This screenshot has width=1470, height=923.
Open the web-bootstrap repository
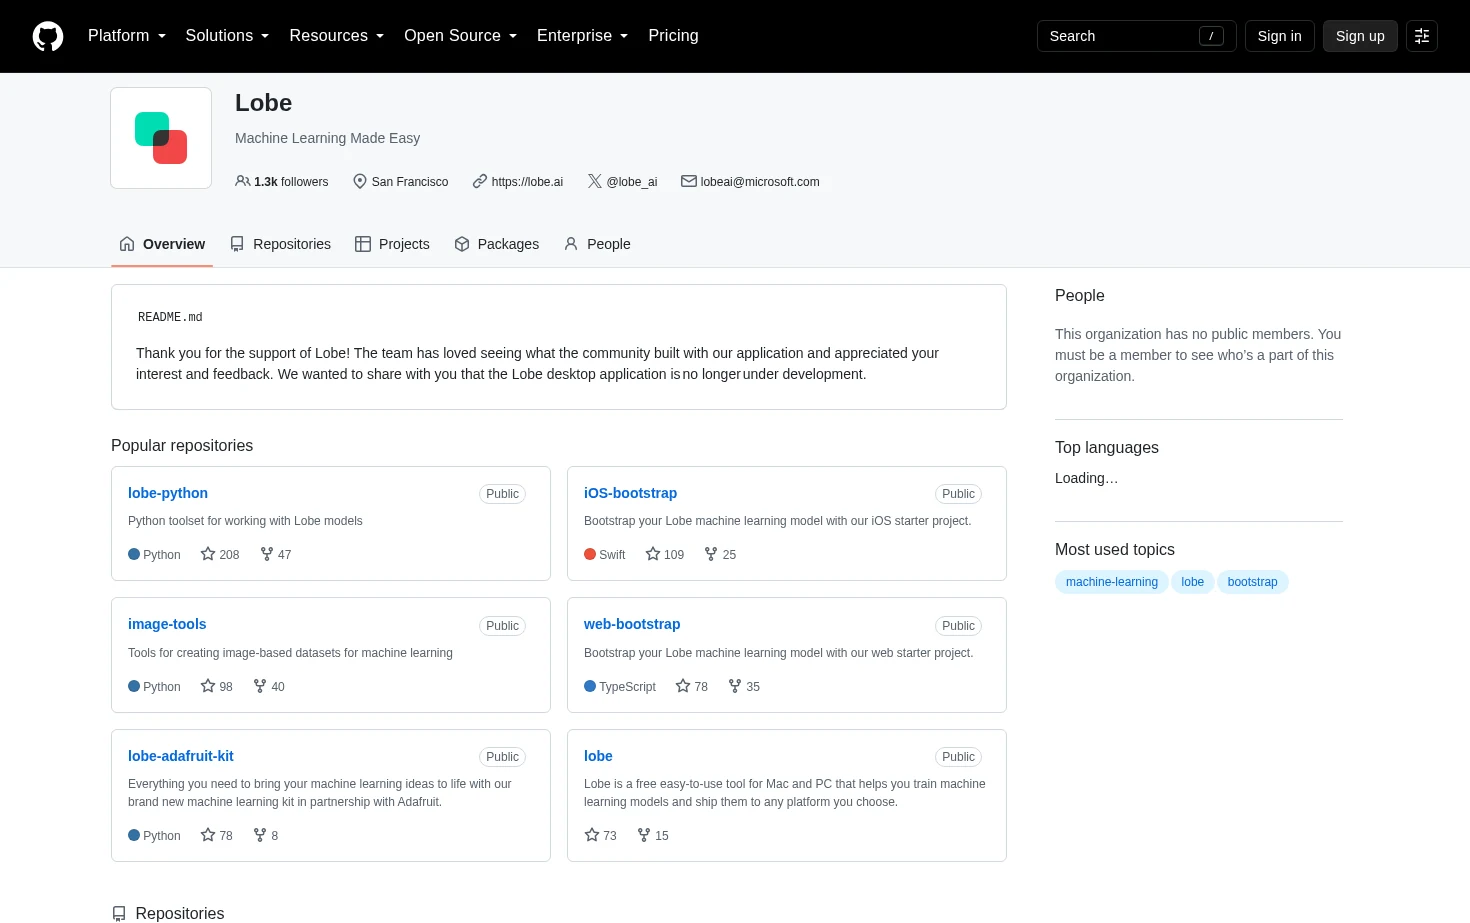[632, 624]
